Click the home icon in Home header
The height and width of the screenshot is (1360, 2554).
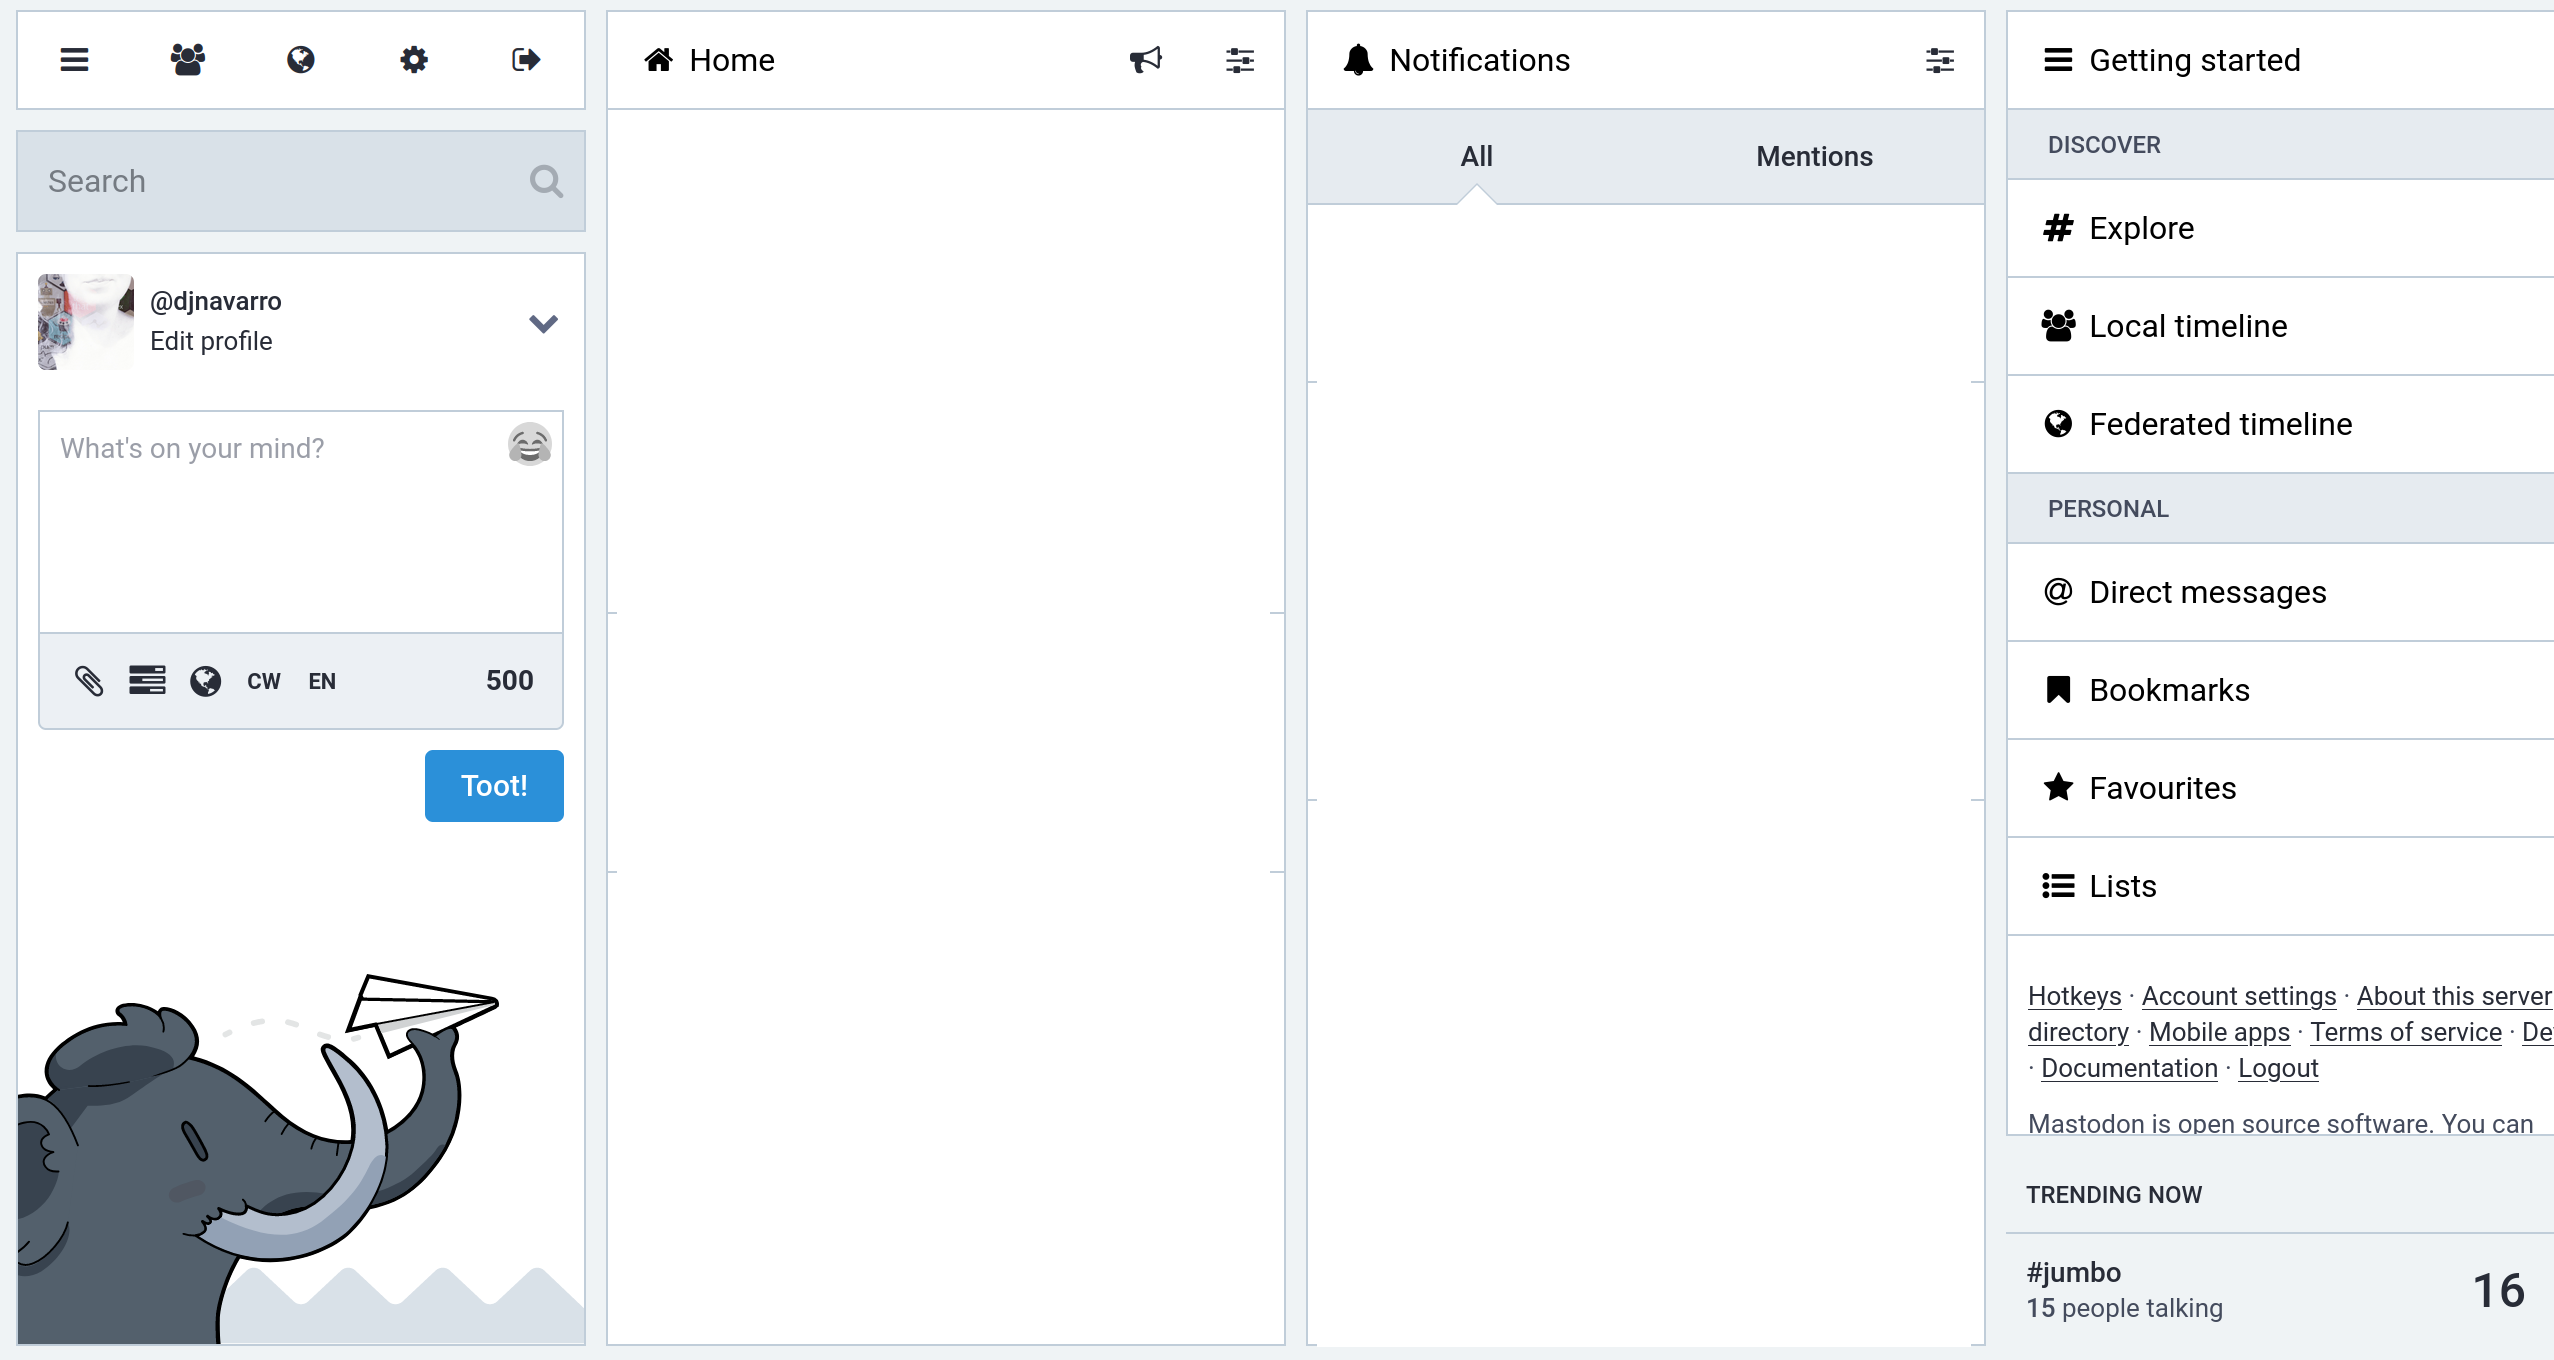click(658, 60)
